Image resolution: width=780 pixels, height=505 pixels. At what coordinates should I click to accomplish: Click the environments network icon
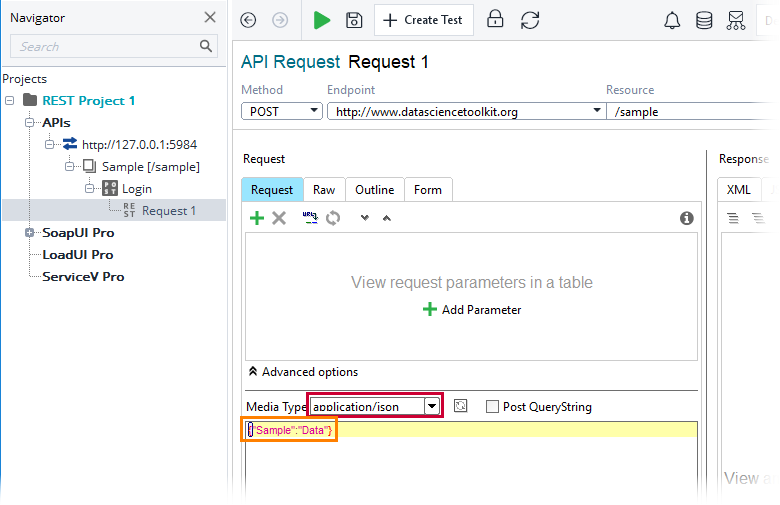736,20
